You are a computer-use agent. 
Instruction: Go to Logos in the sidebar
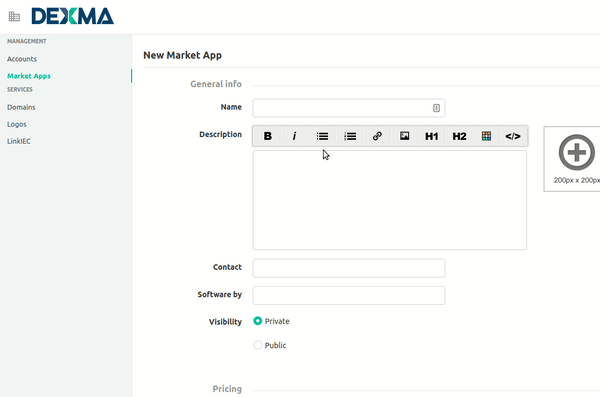(16, 124)
